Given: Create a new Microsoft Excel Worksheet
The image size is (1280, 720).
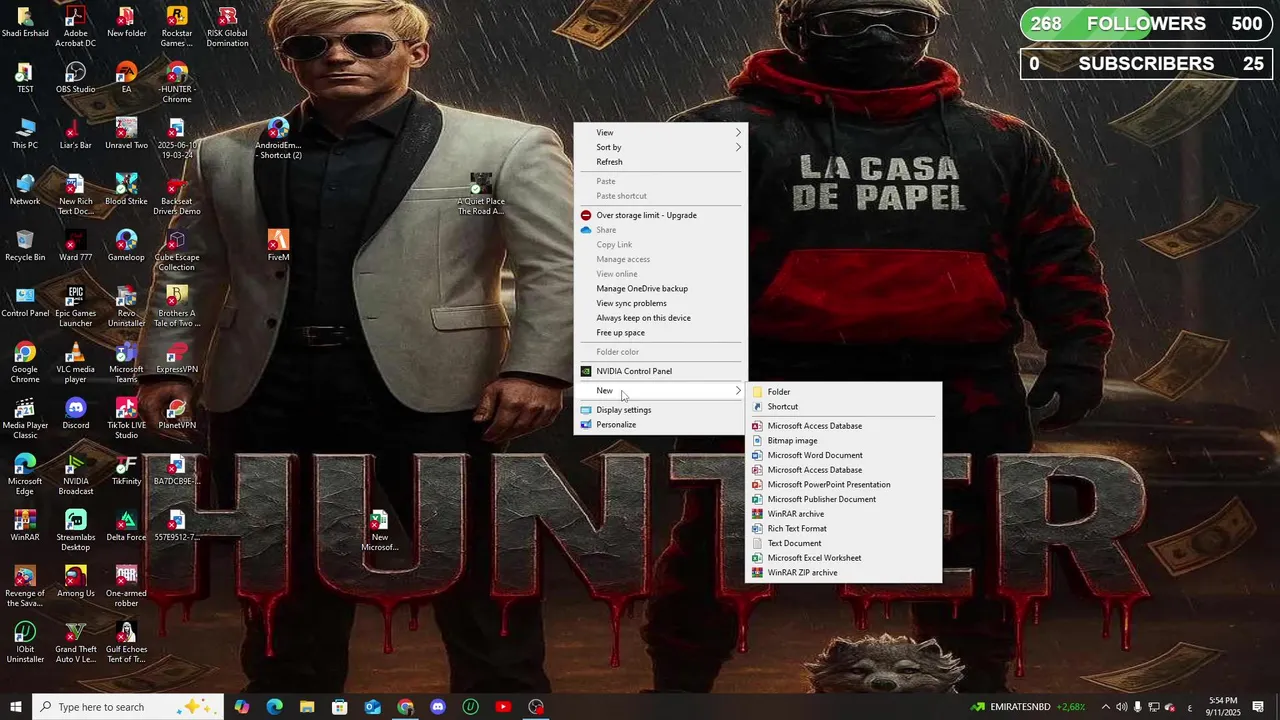Looking at the screenshot, I should click(x=844, y=558).
